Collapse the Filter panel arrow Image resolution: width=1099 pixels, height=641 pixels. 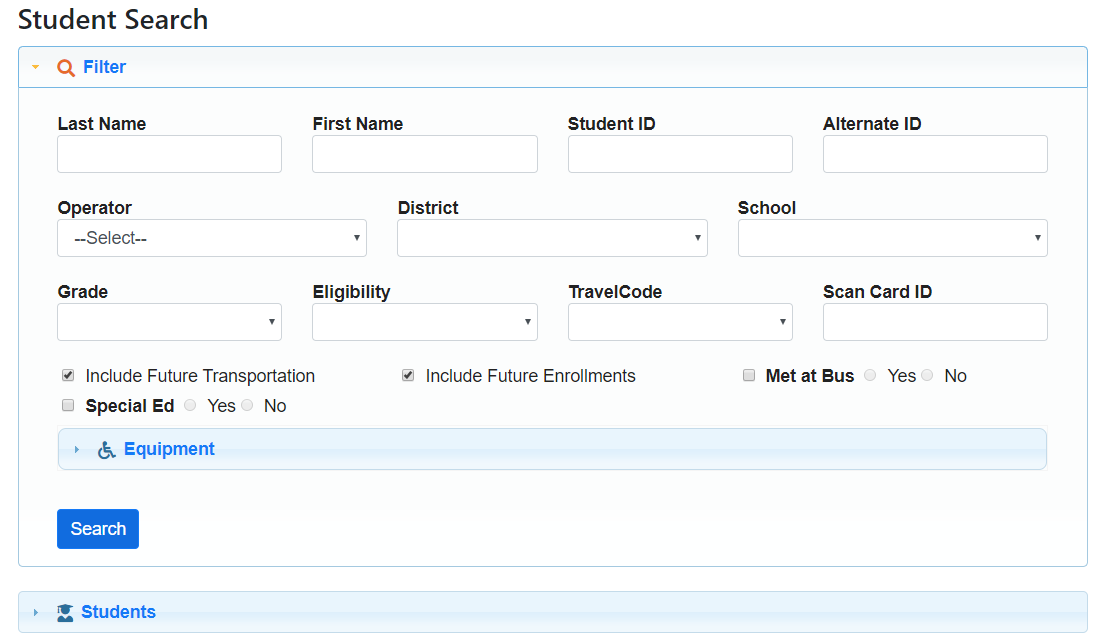pyautogui.click(x=36, y=68)
